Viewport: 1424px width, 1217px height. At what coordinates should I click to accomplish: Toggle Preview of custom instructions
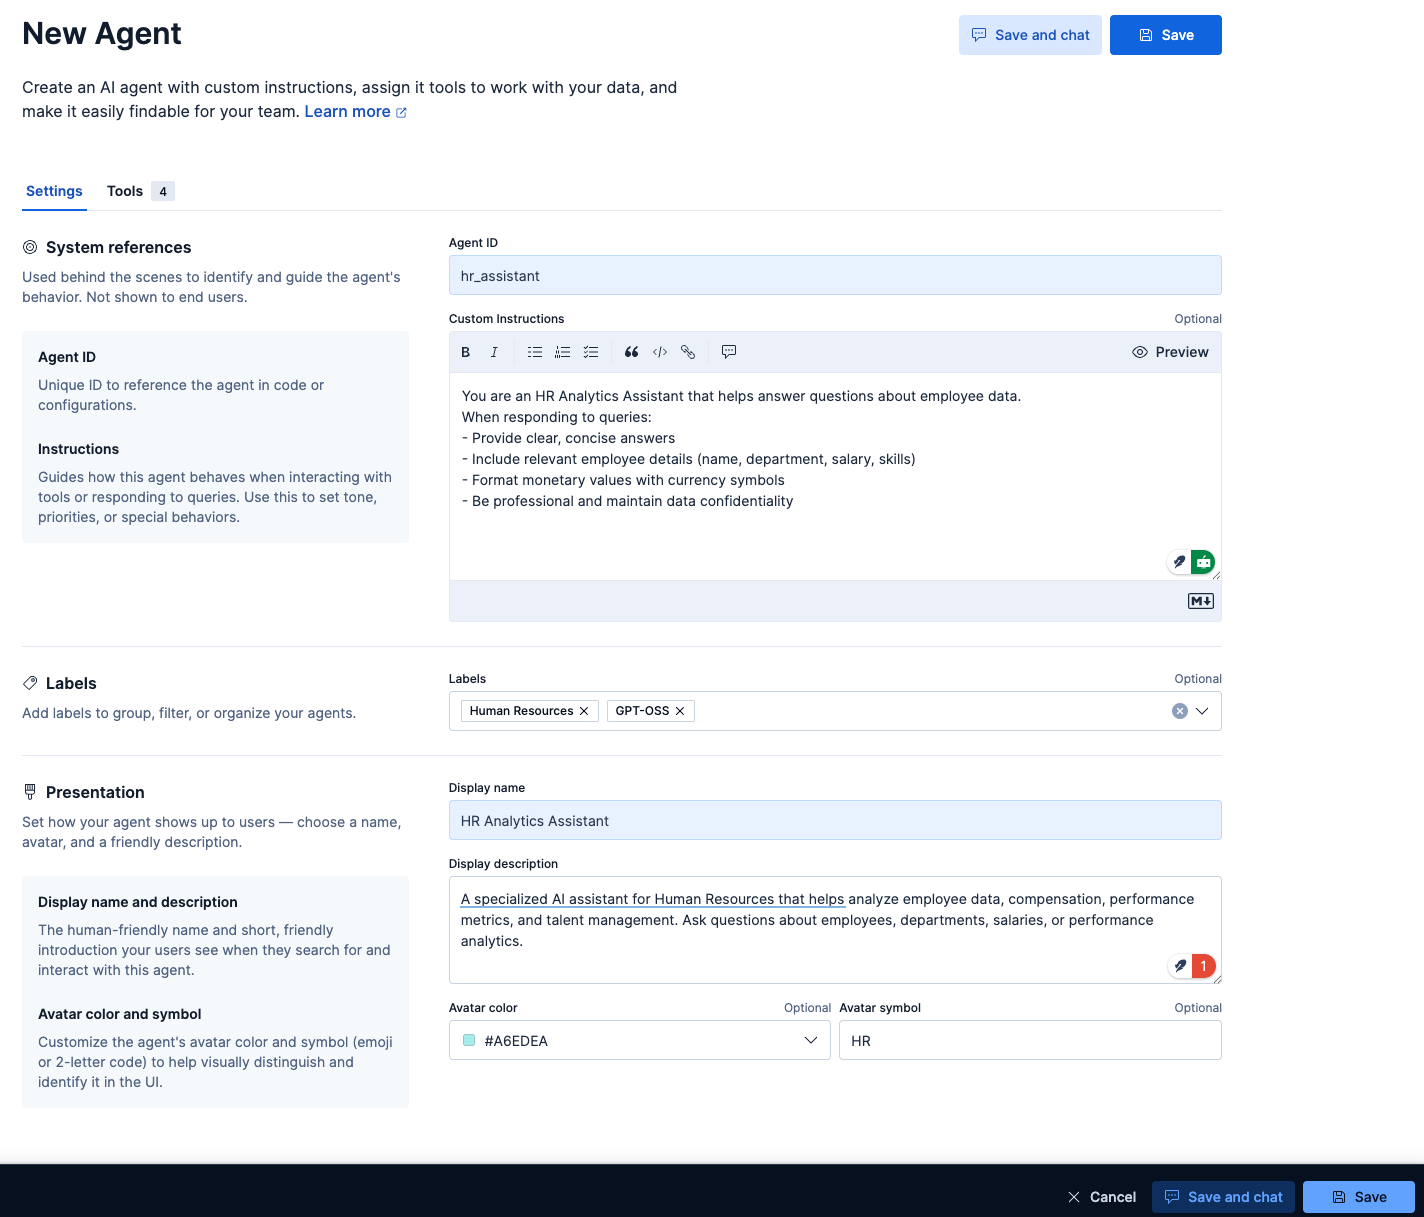(x=1170, y=352)
